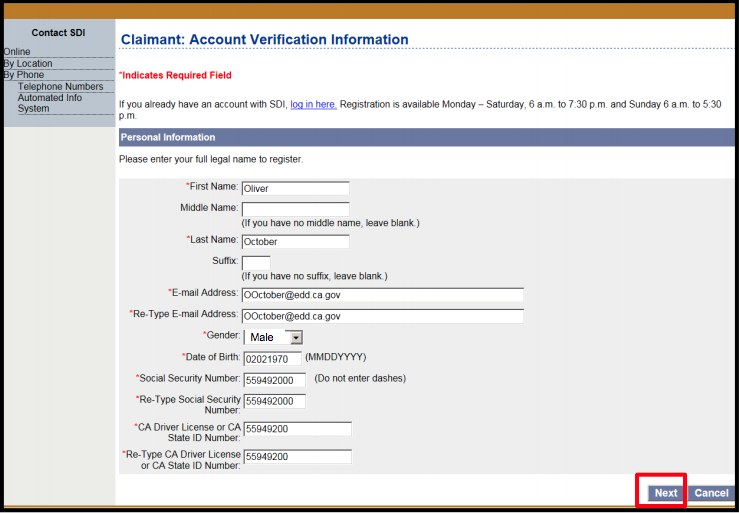Open Automated Info System sidebar link
Viewport: 739px width, 513px height.
click(x=50, y=103)
